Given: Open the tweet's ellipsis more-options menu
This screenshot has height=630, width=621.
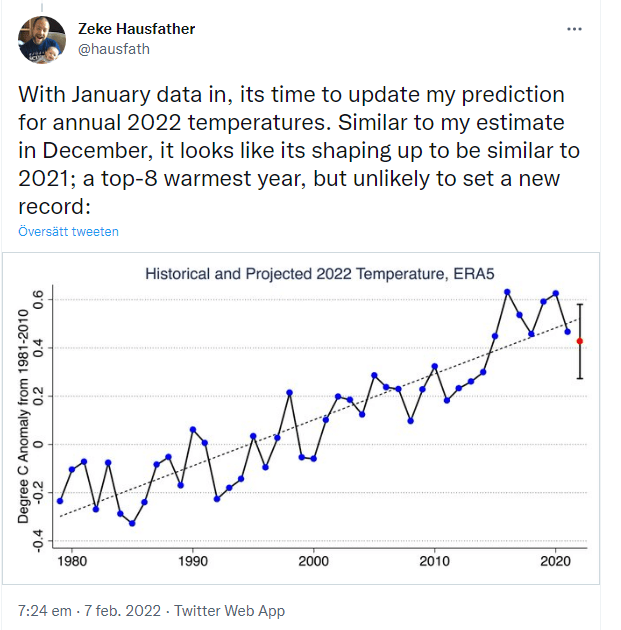Looking at the screenshot, I should (x=574, y=29).
